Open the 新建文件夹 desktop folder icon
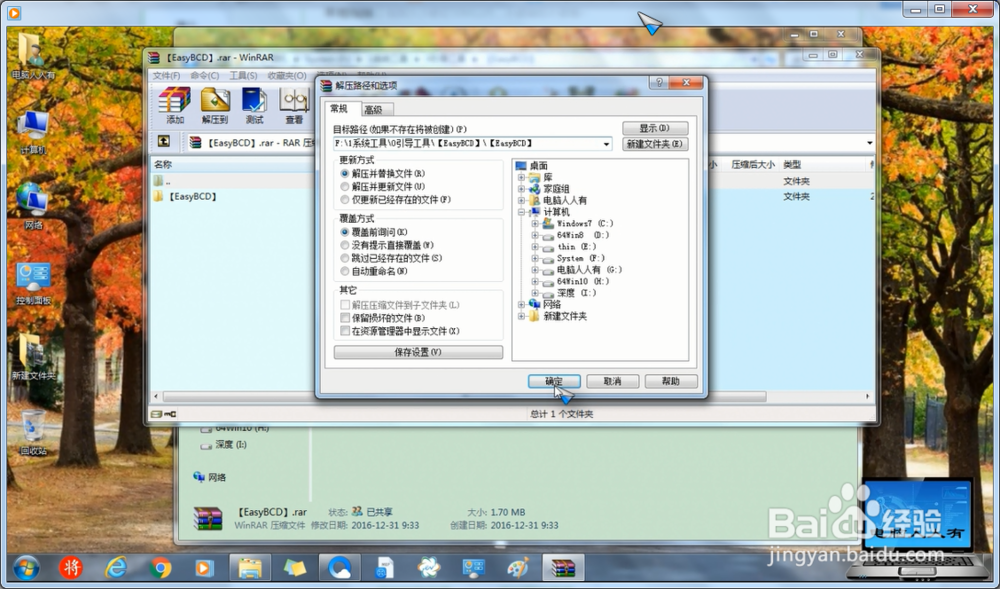The height and width of the screenshot is (589, 1000). pos(33,358)
